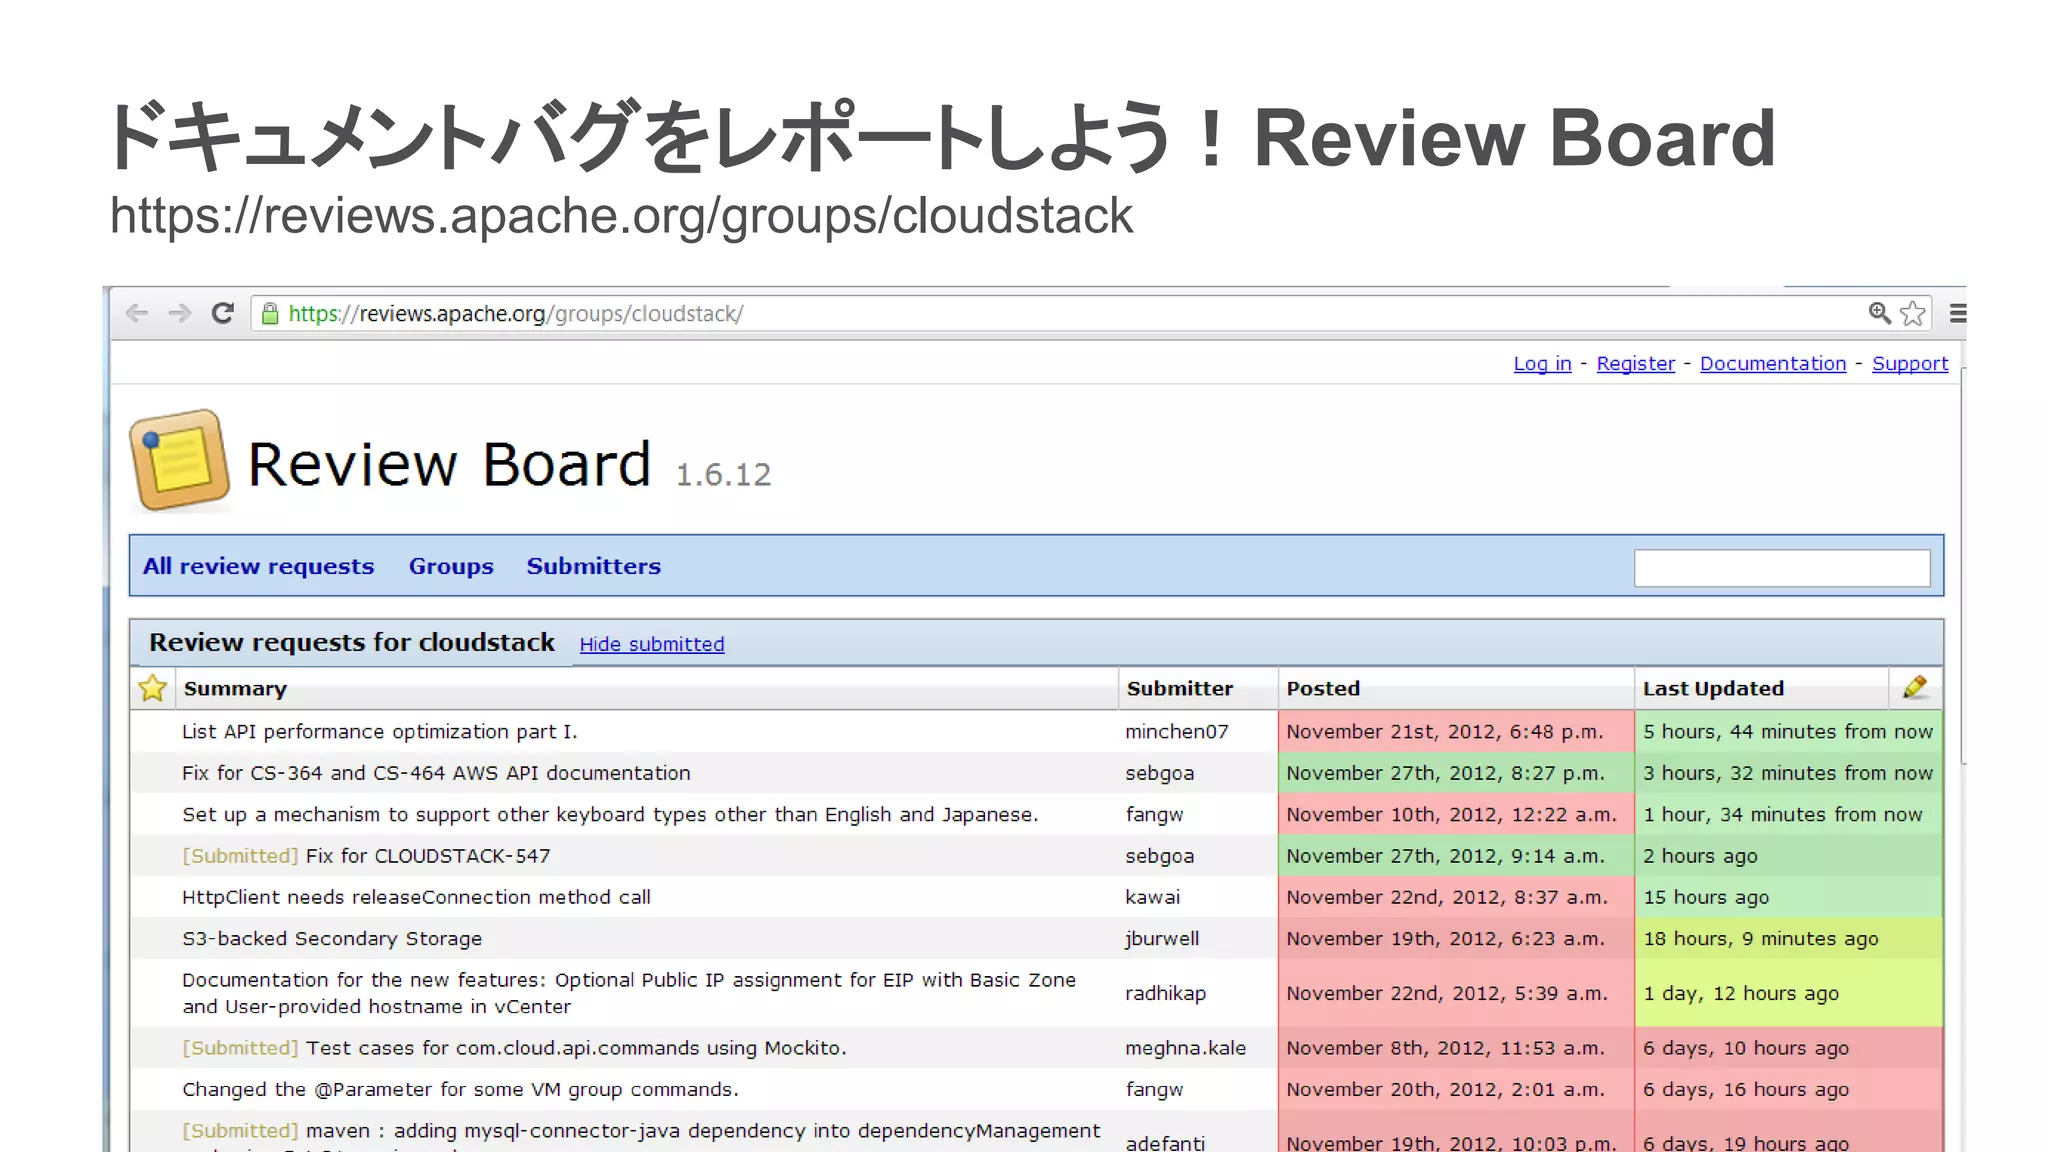Click the pencil edit columns icon
This screenshot has width=2048, height=1152.
tap(1915, 687)
